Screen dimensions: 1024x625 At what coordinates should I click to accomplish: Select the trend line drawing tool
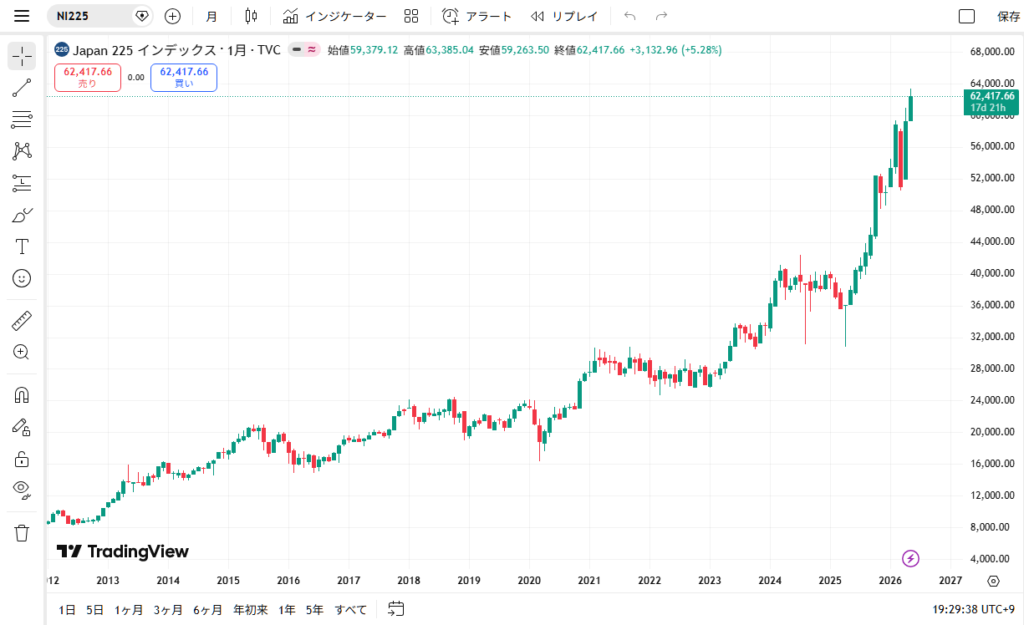(22, 88)
